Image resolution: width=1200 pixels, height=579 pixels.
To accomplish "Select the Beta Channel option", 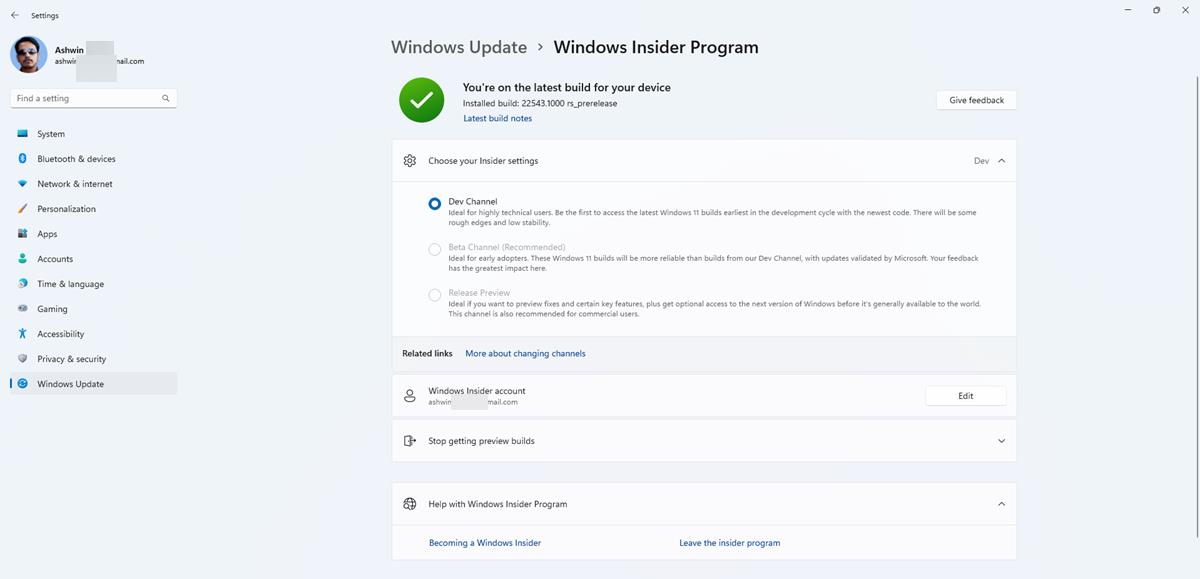I will point(435,249).
